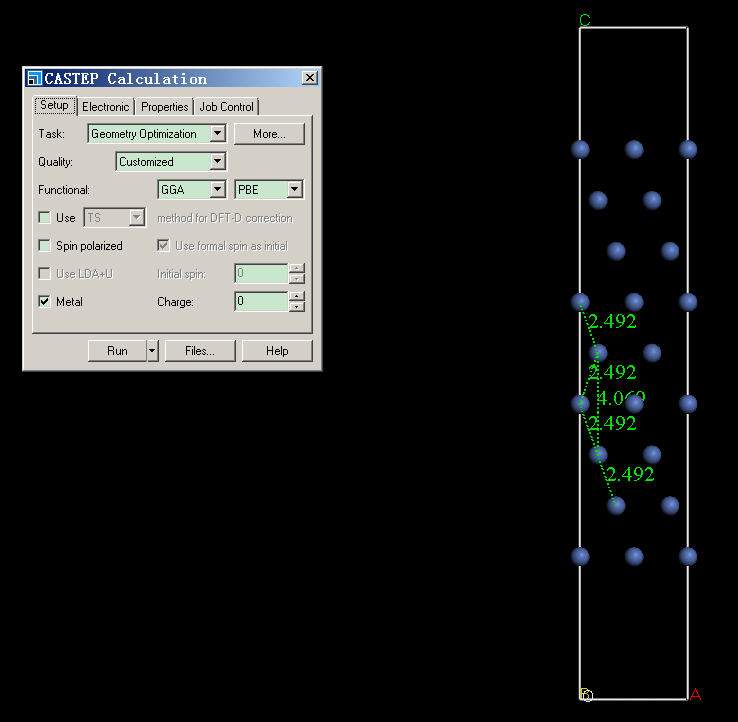This screenshot has width=738, height=722.
Task: Switch to the Setup tab
Action: (54, 105)
